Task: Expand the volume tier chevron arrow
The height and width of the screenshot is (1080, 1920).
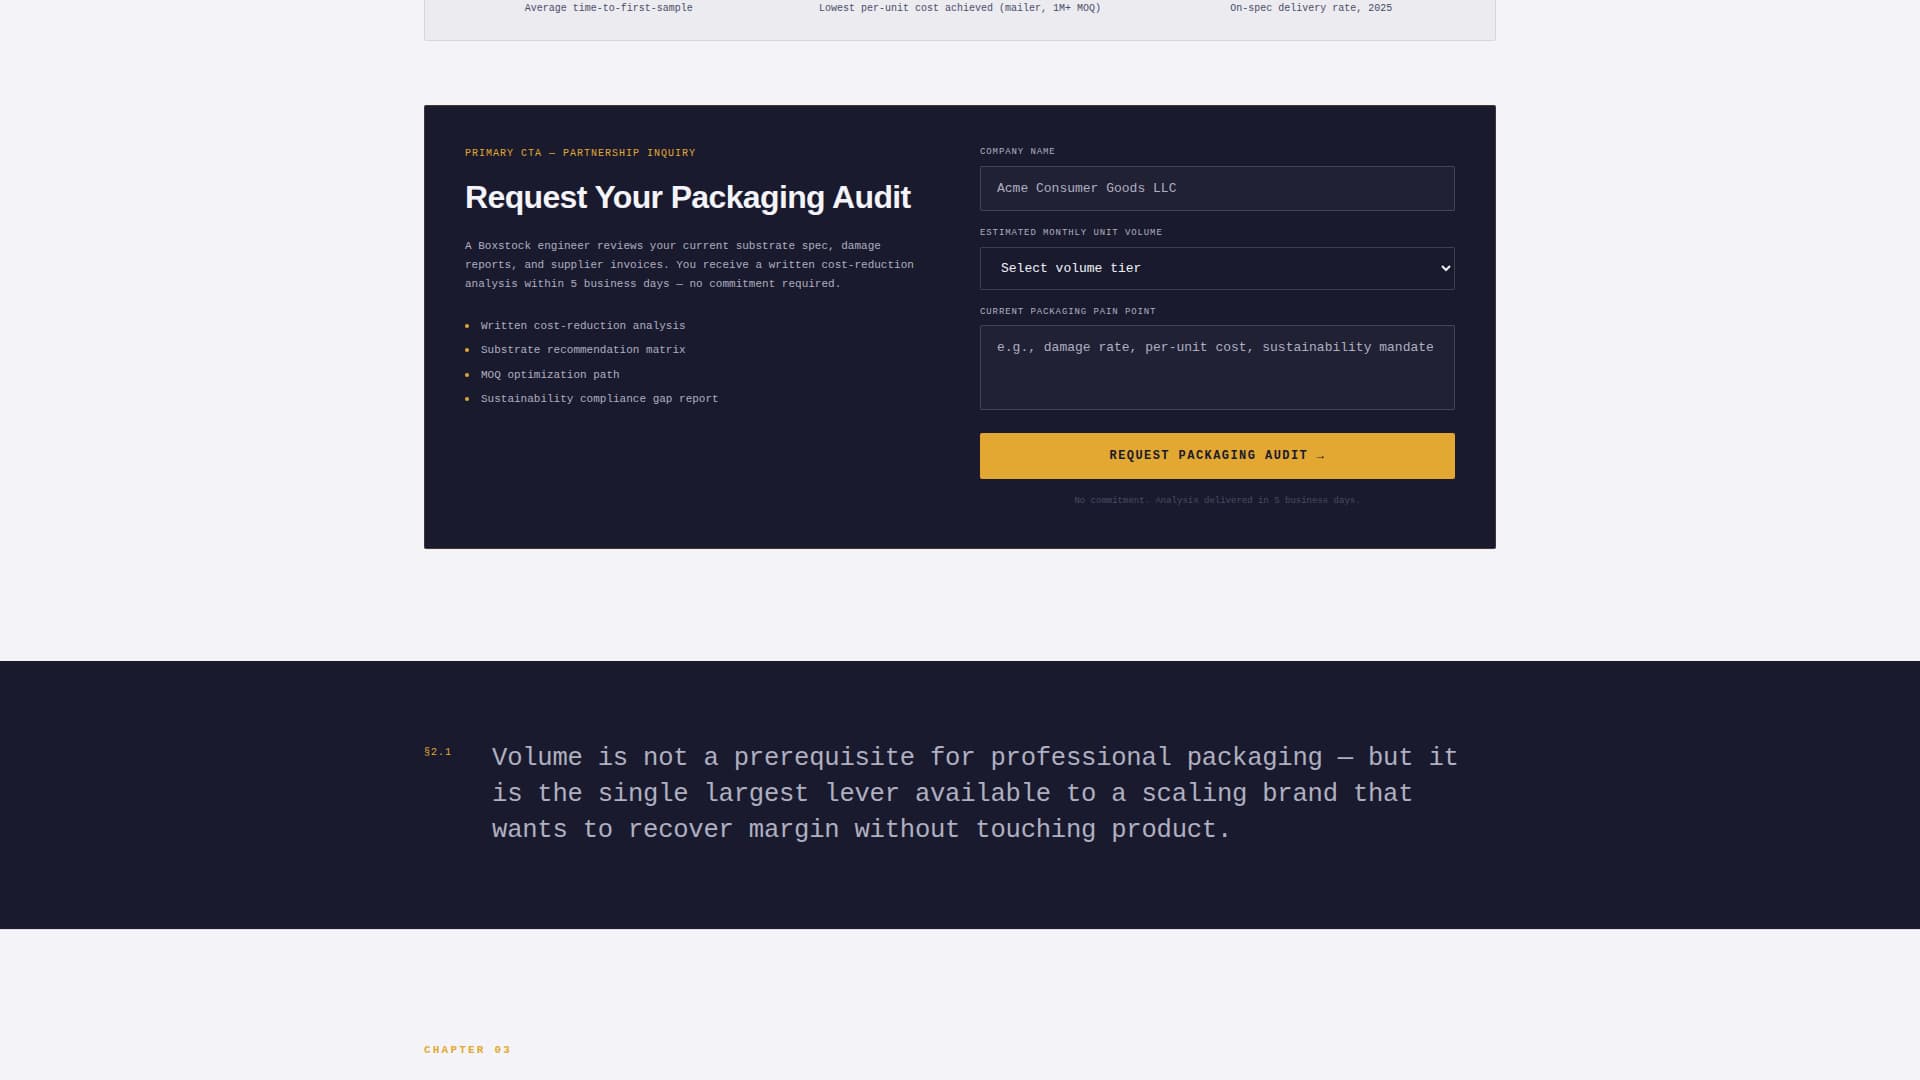Action: coord(1444,268)
